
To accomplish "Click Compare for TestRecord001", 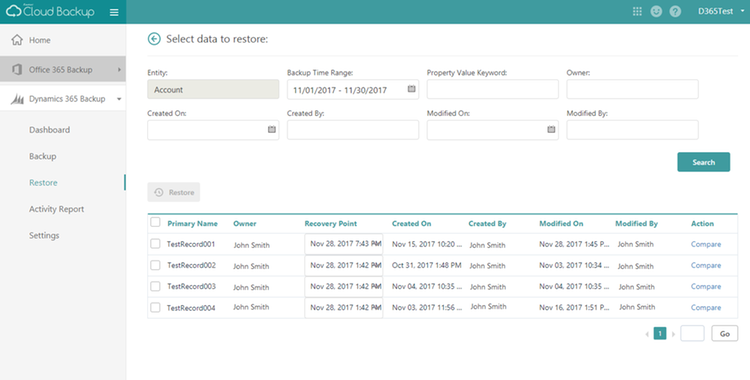I will (x=706, y=244).
